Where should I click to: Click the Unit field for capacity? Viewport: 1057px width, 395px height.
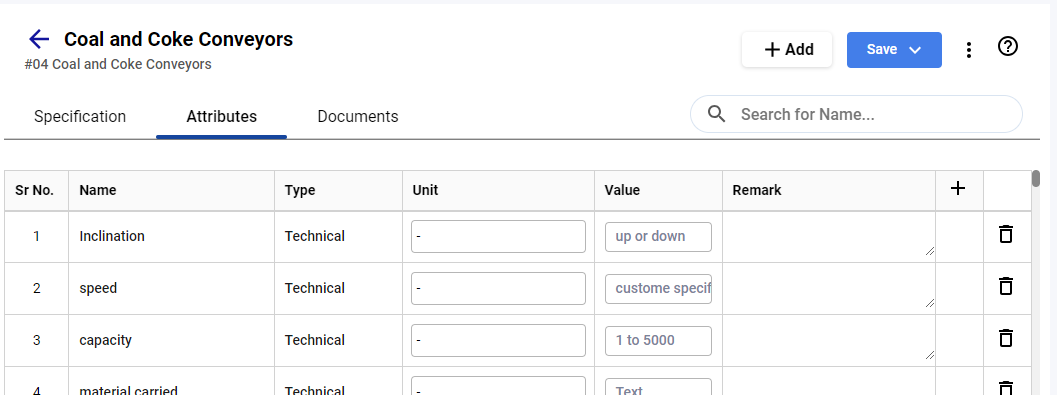[x=498, y=340]
